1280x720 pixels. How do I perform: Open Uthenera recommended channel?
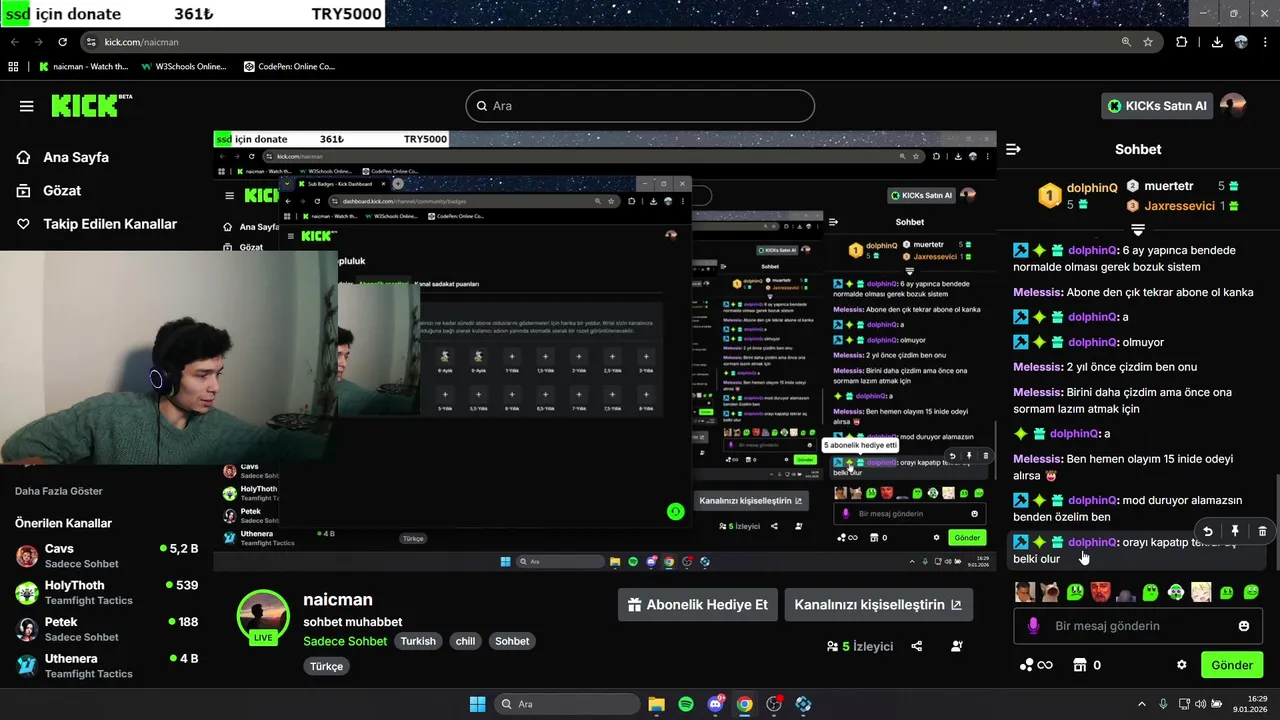pyautogui.click(x=106, y=665)
